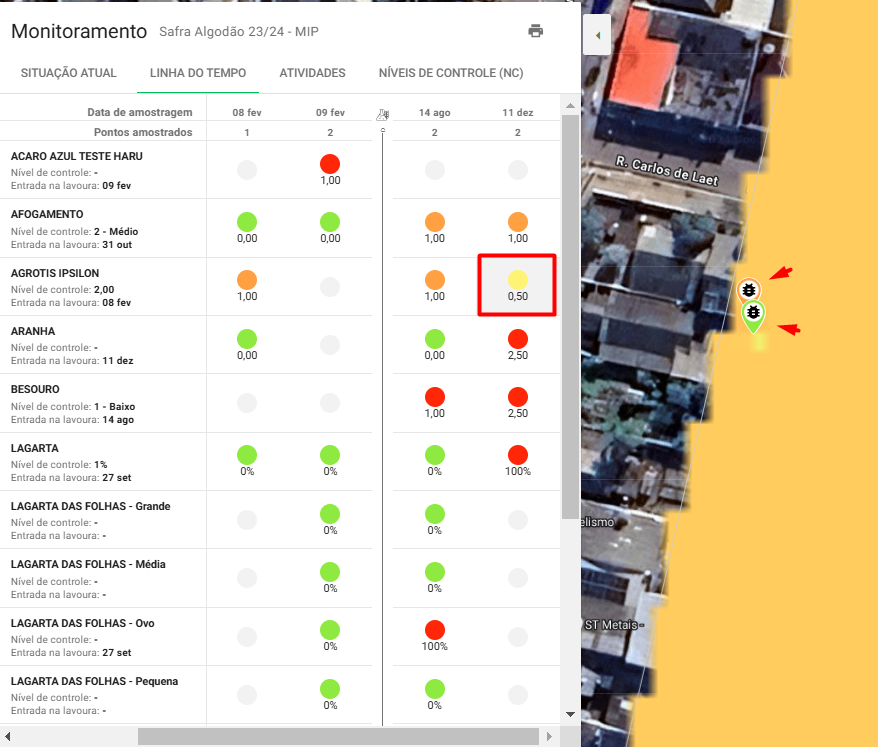Image resolution: width=878 pixels, height=747 pixels.
Task: Click the red 1,00 indicator for Acaro Azul
Action: 330,164
